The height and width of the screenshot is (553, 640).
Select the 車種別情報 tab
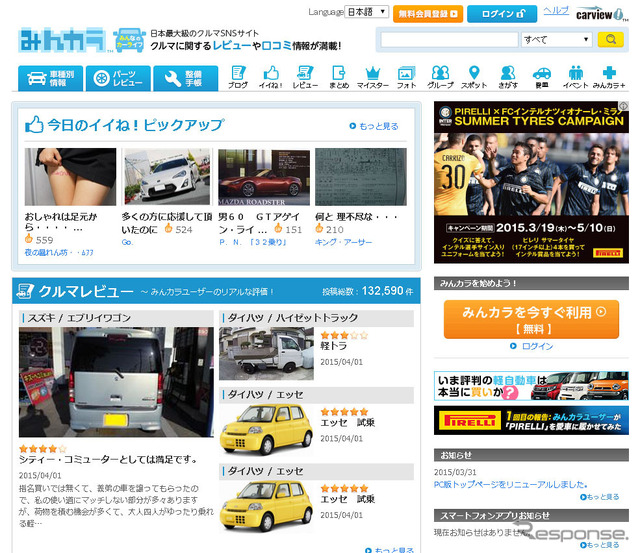coord(51,78)
